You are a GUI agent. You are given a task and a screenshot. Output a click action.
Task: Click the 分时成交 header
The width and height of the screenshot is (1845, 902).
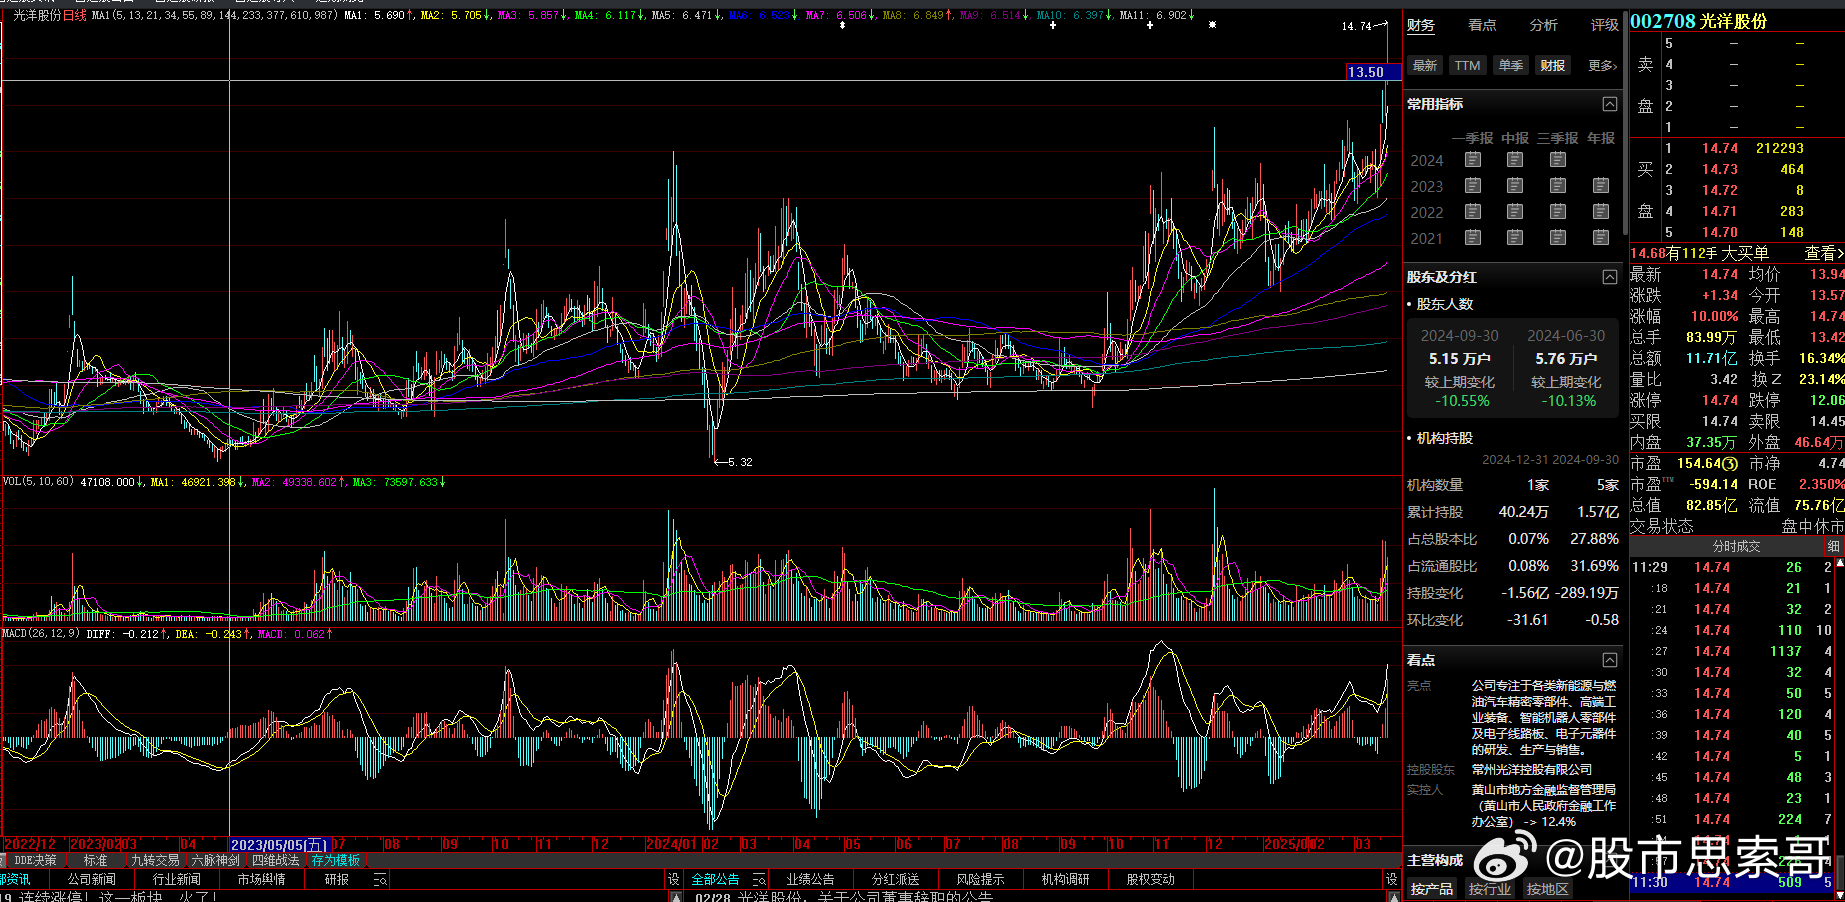click(x=1737, y=546)
